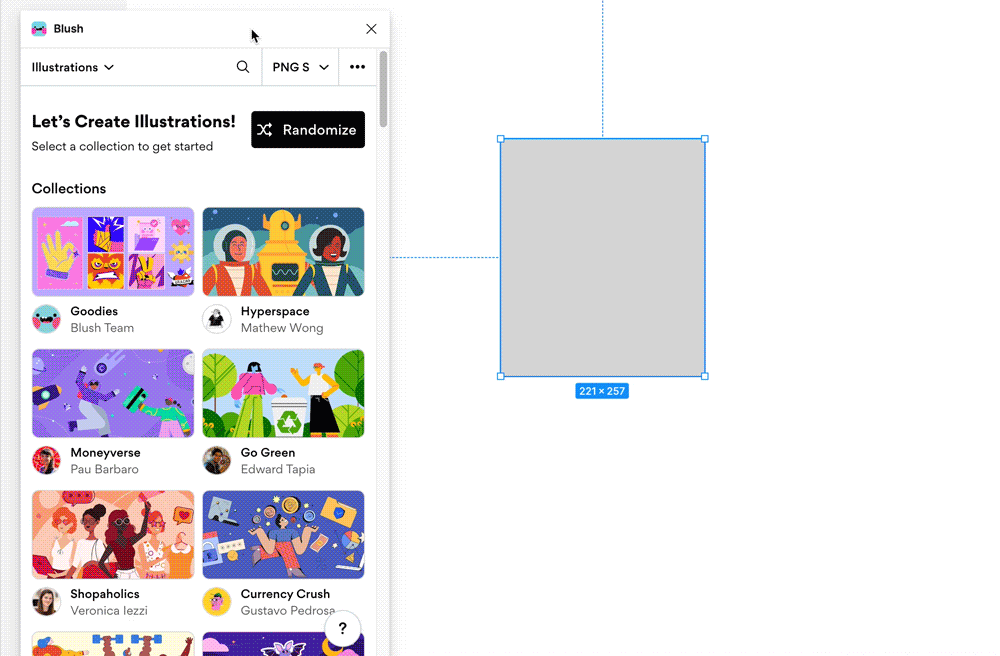Click Gustavo Pedrosa's avatar icon
1000x656 pixels.
click(217, 601)
